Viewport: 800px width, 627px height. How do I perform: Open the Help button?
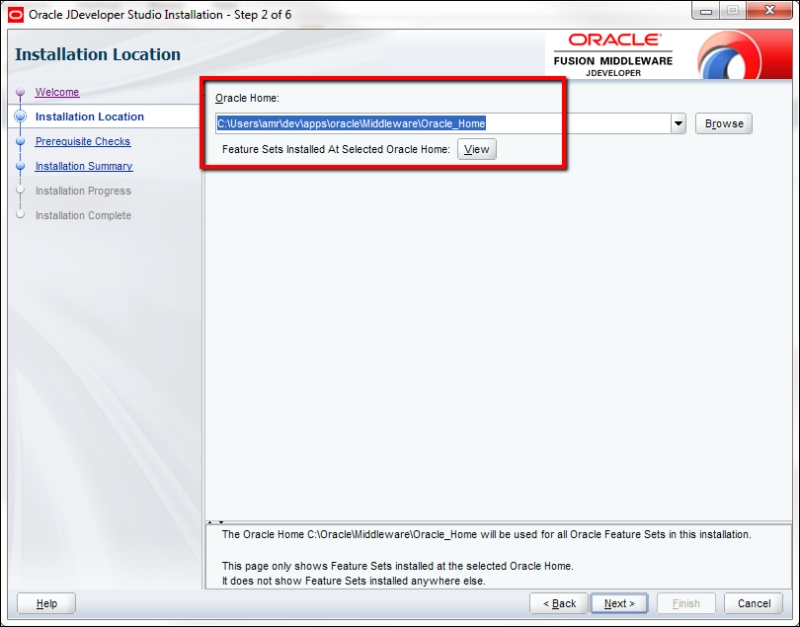coord(46,604)
